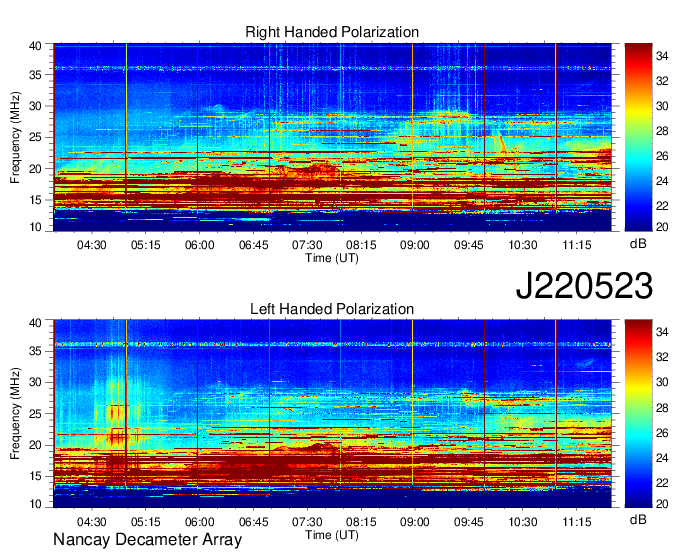Click the 28 value on upper color bar scale
680x552 pixels.
(x=662, y=131)
